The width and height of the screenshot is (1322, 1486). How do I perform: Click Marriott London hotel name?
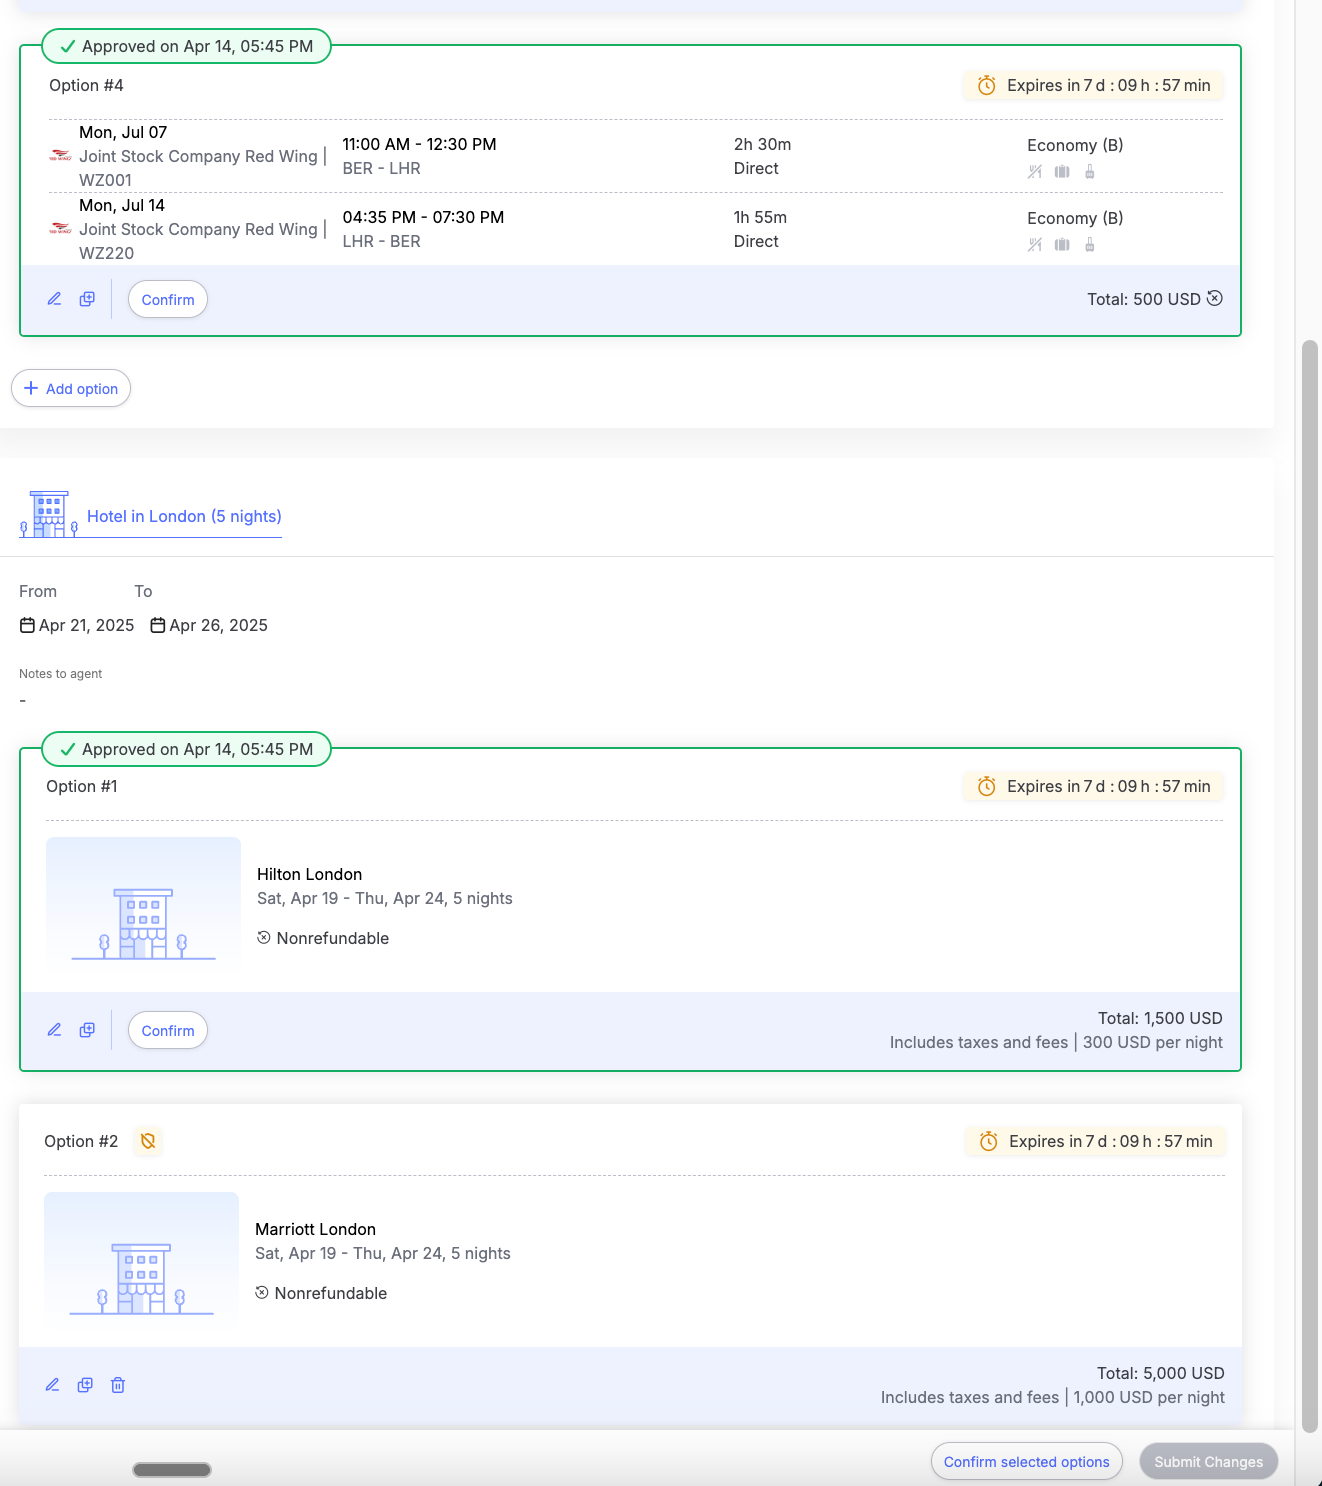(x=316, y=1229)
